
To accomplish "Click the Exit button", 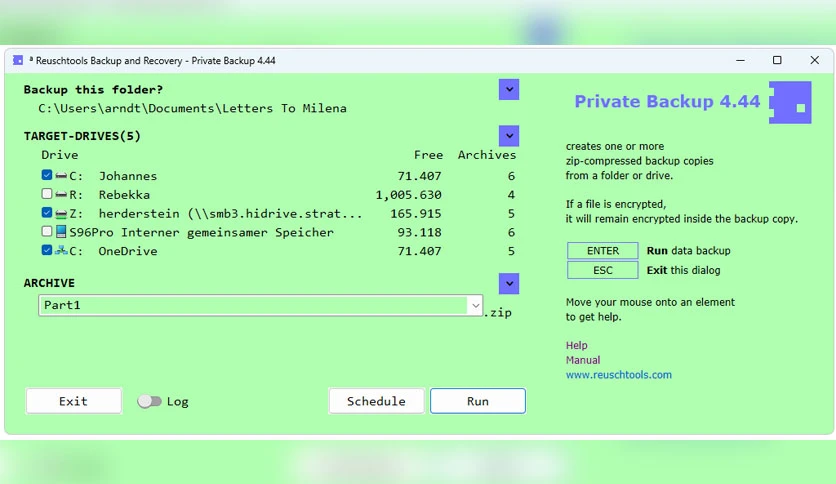I will [x=74, y=401].
